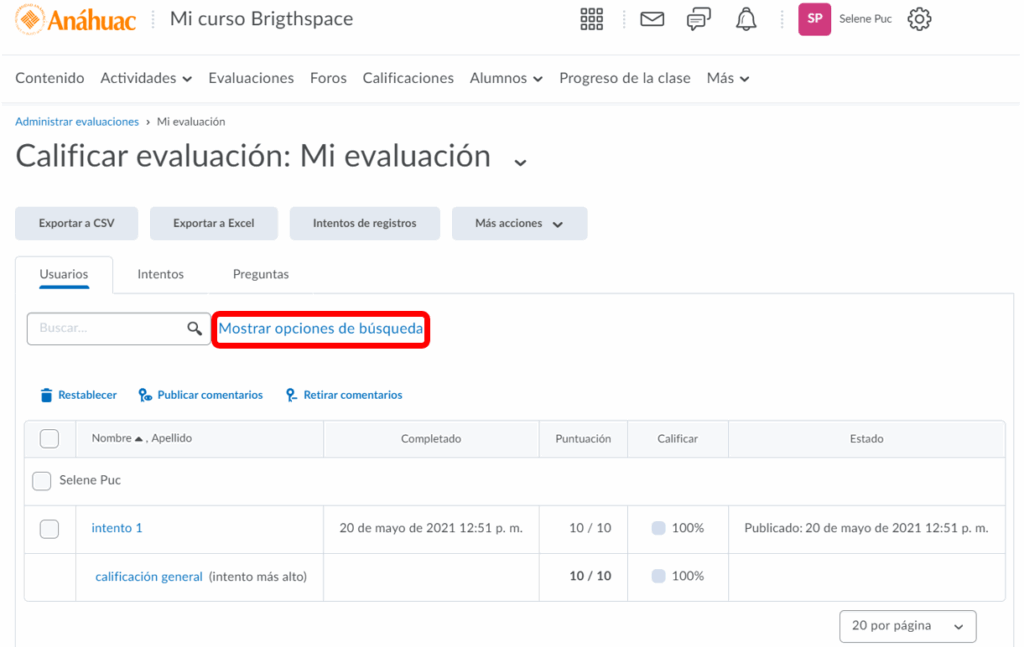Open the notifications bell icon

click(x=746, y=19)
